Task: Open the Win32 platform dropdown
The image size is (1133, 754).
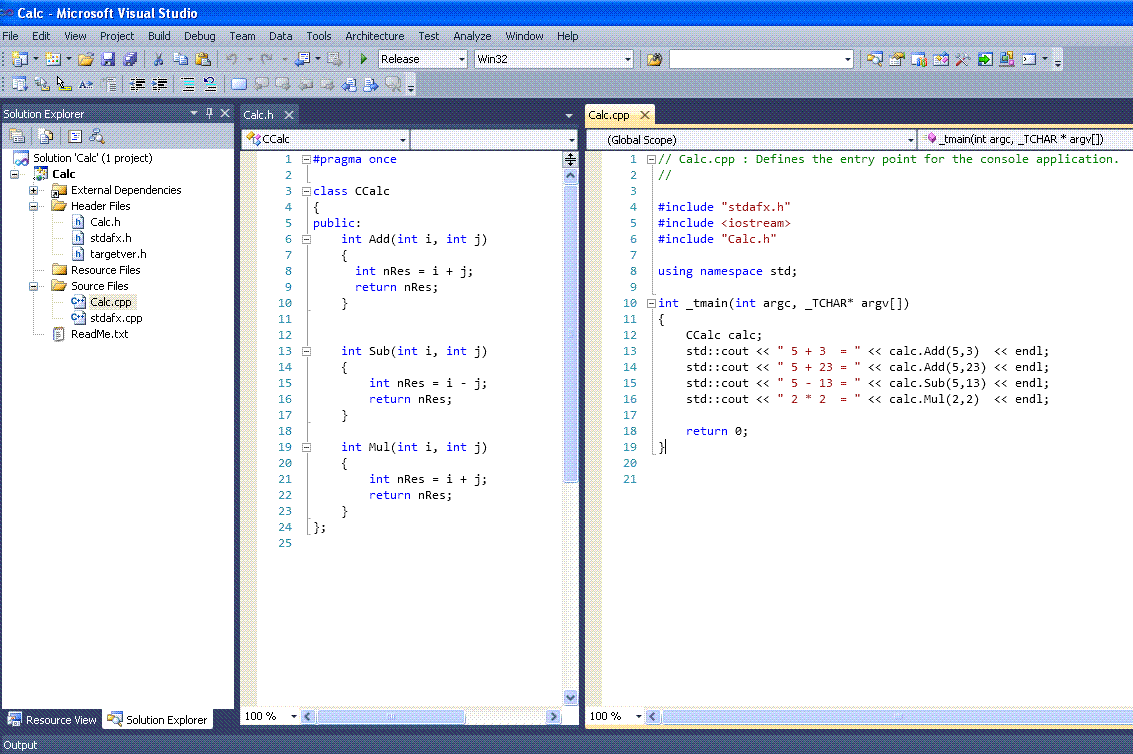Action: pyautogui.click(x=627, y=59)
